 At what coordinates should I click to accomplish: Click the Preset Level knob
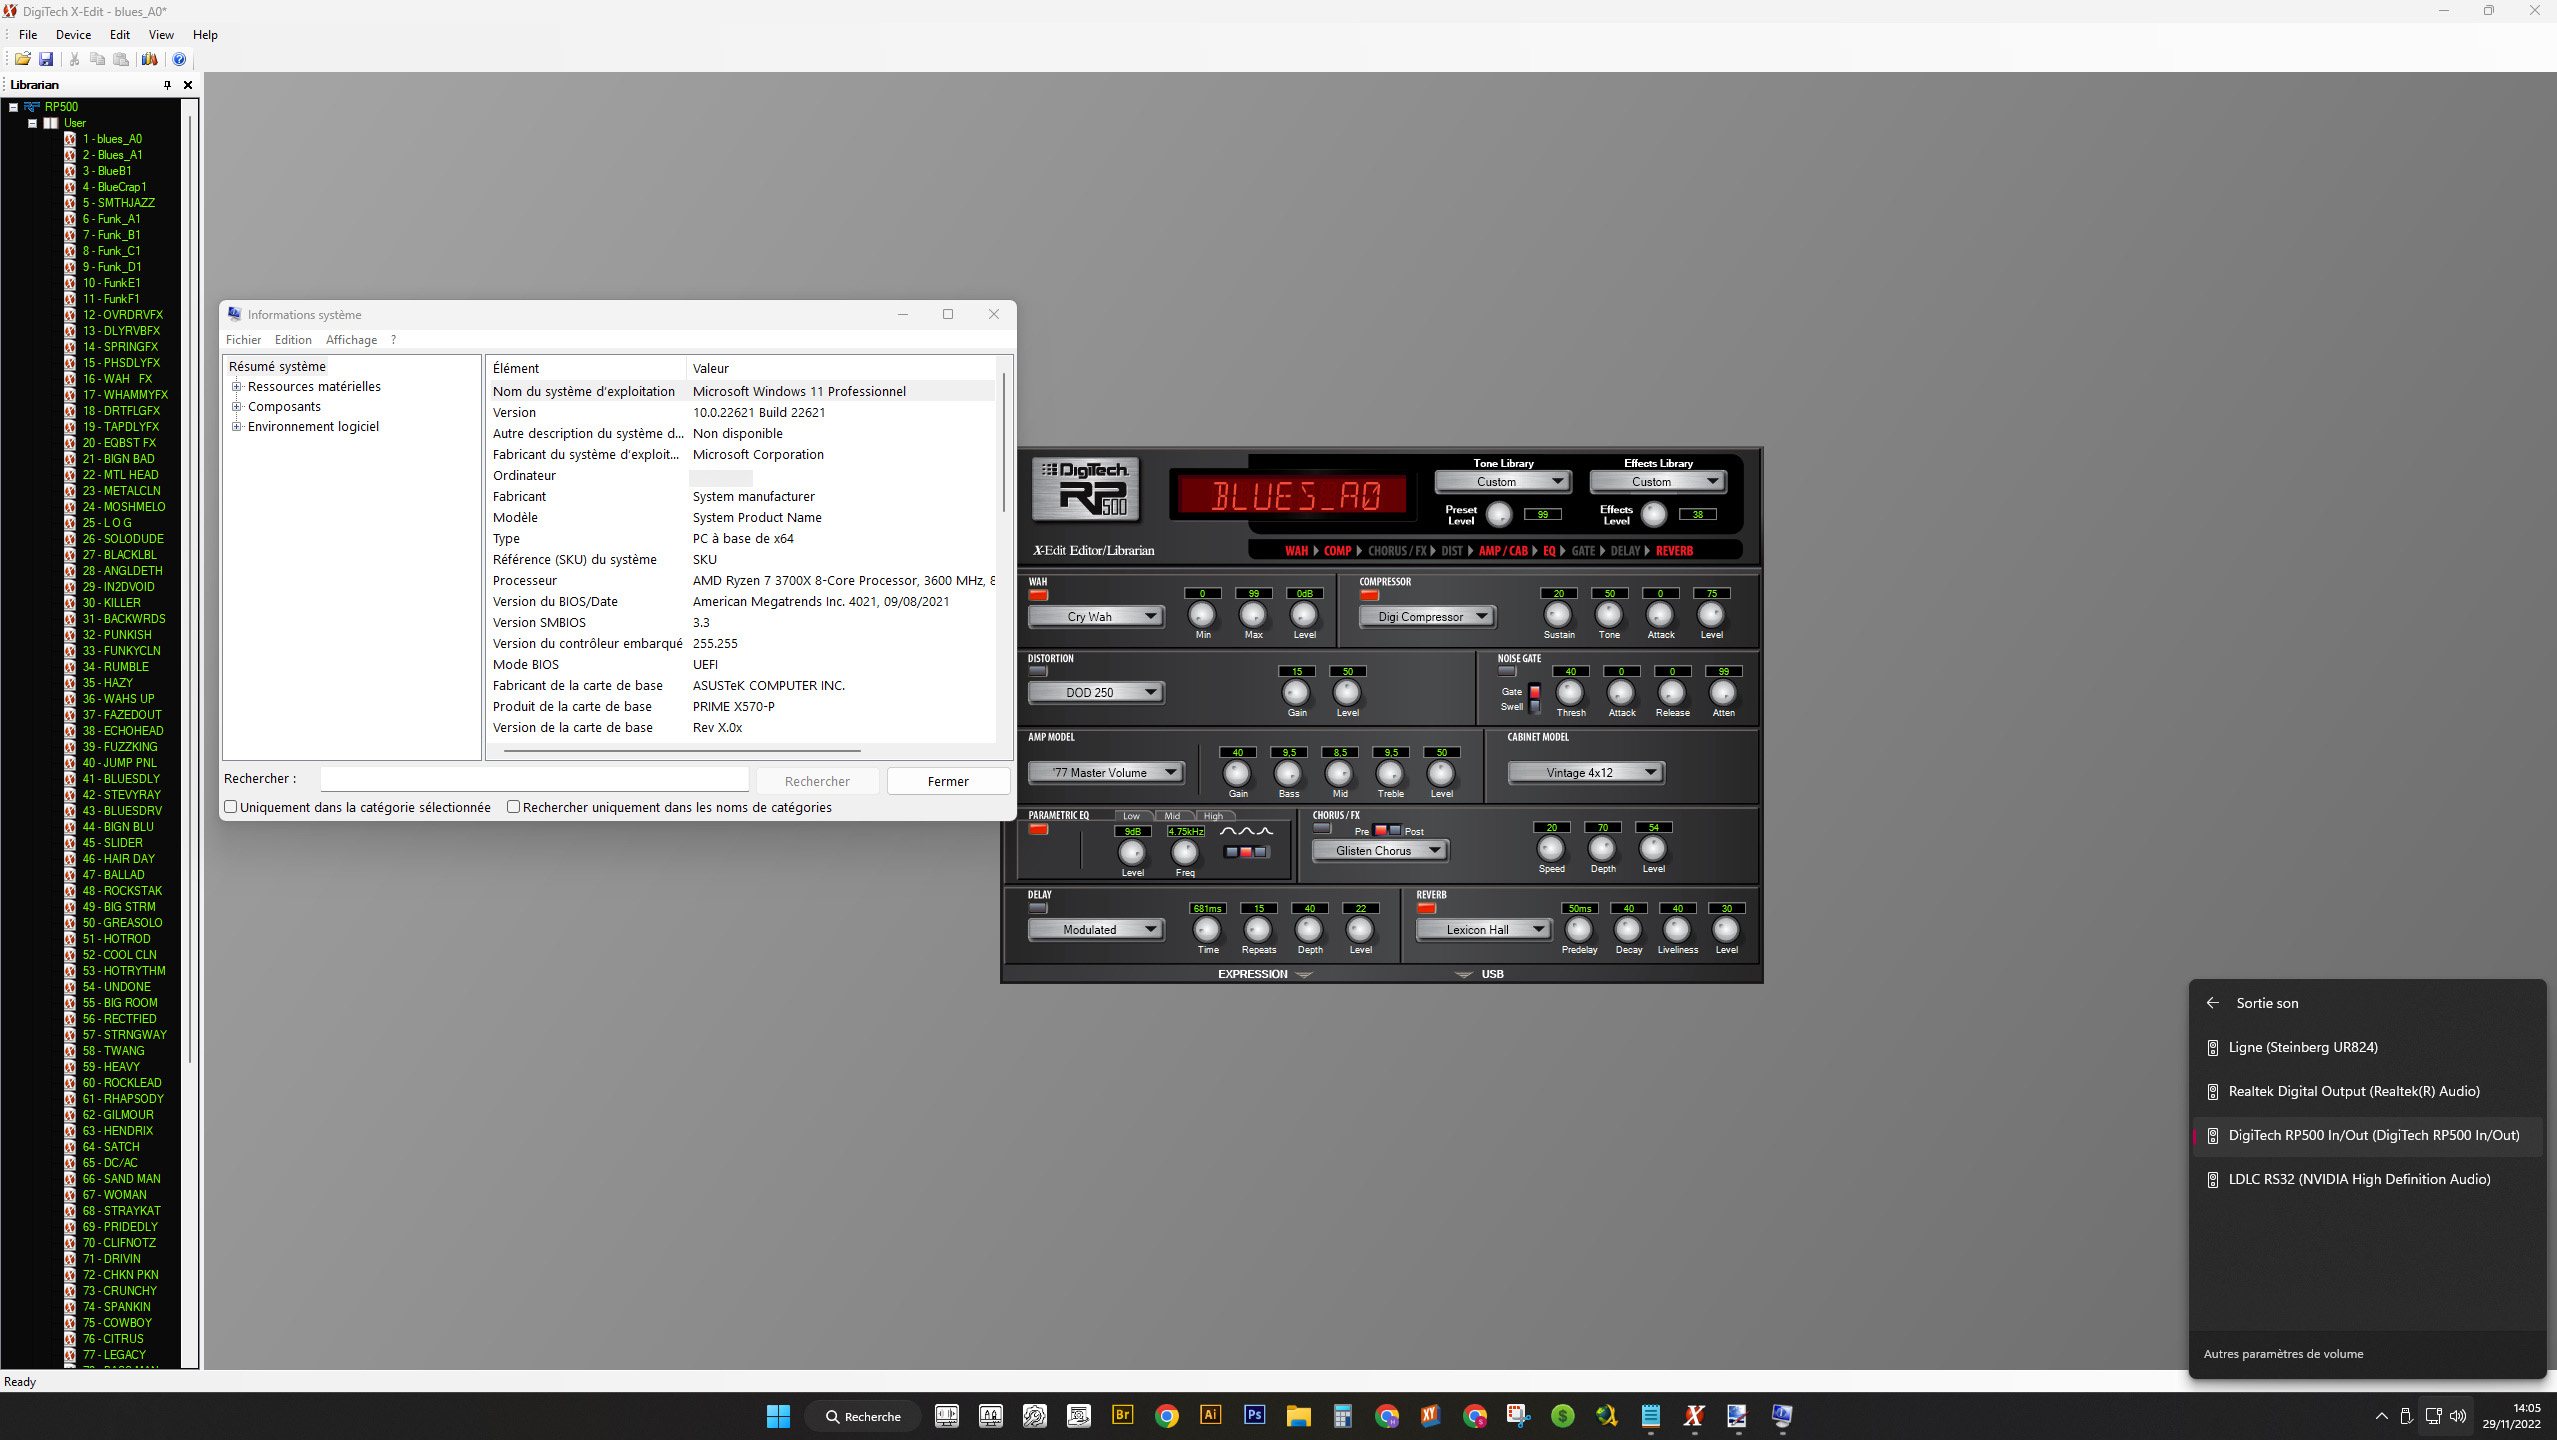coord(1498,514)
